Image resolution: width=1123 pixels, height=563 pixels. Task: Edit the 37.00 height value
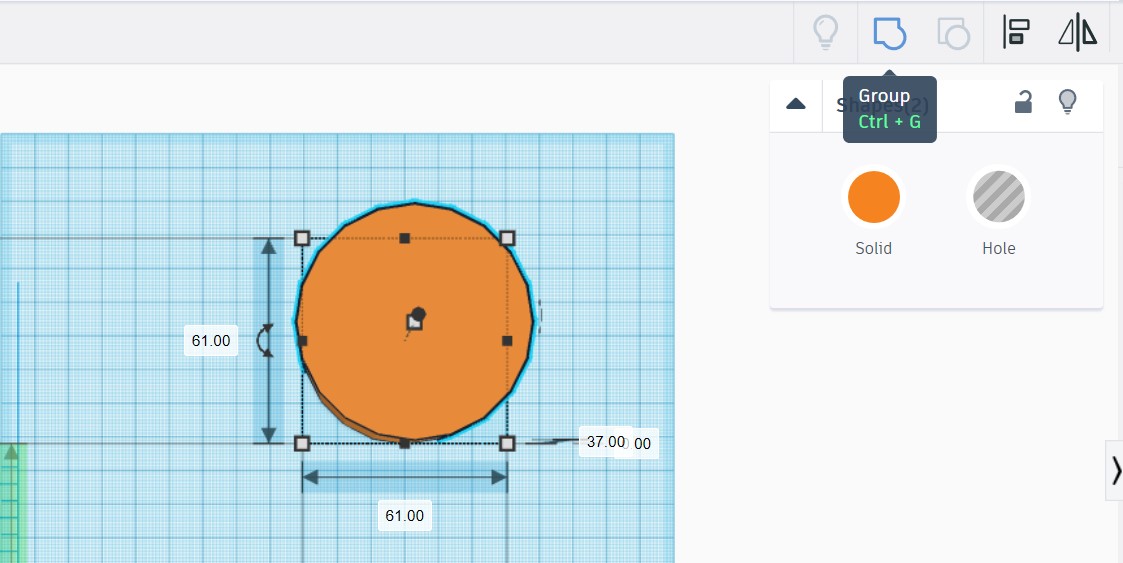coord(606,442)
